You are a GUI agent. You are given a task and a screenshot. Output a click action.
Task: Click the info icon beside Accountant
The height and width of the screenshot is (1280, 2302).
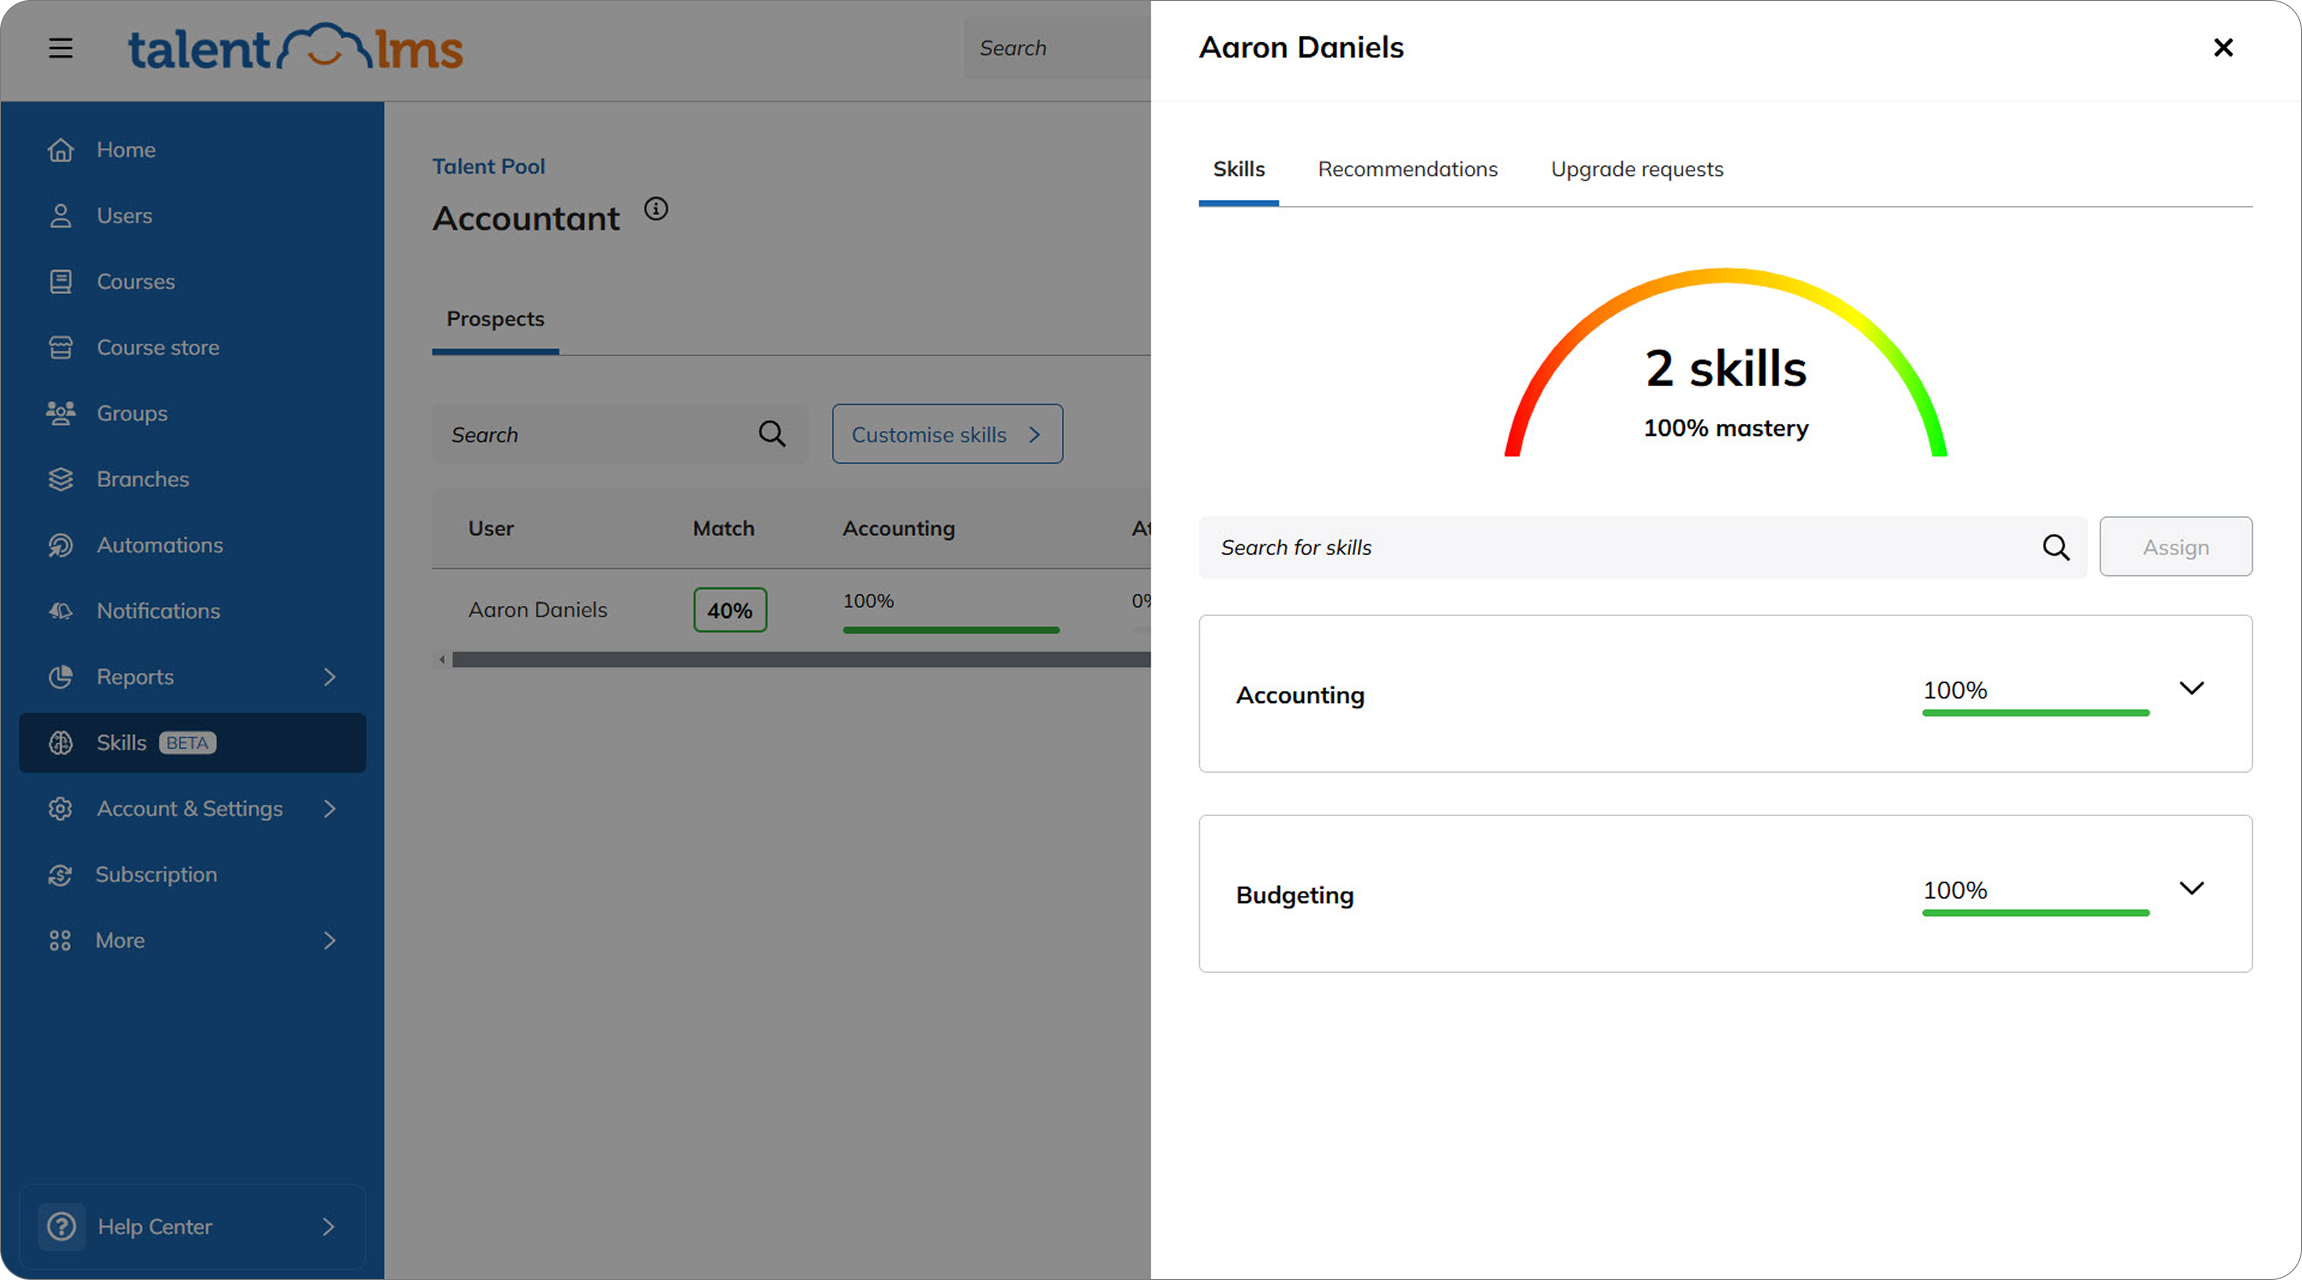point(656,209)
